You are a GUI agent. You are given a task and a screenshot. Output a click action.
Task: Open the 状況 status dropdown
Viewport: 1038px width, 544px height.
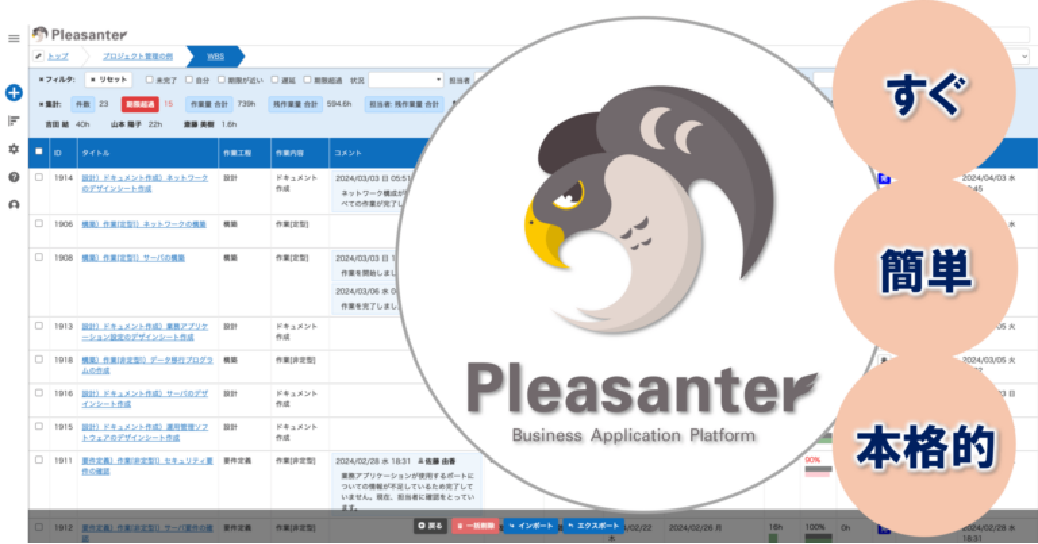point(406,80)
